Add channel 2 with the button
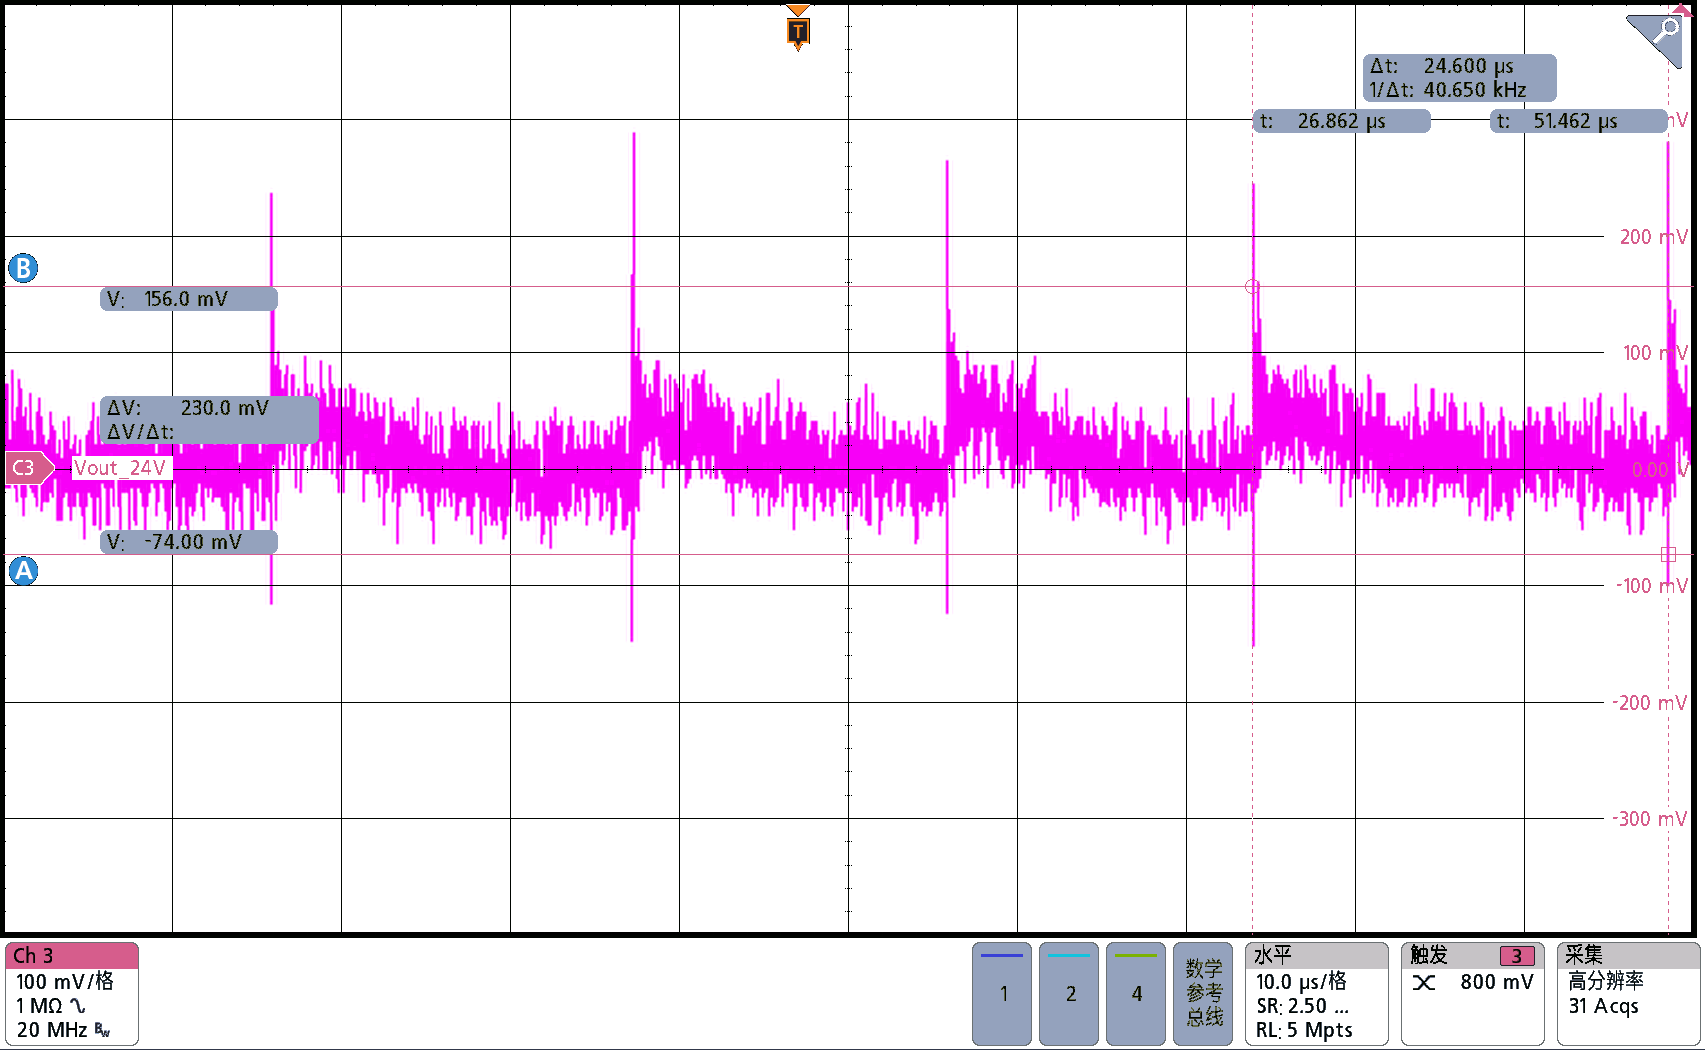This screenshot has width=1705, height=1050. pos(1069,994)
